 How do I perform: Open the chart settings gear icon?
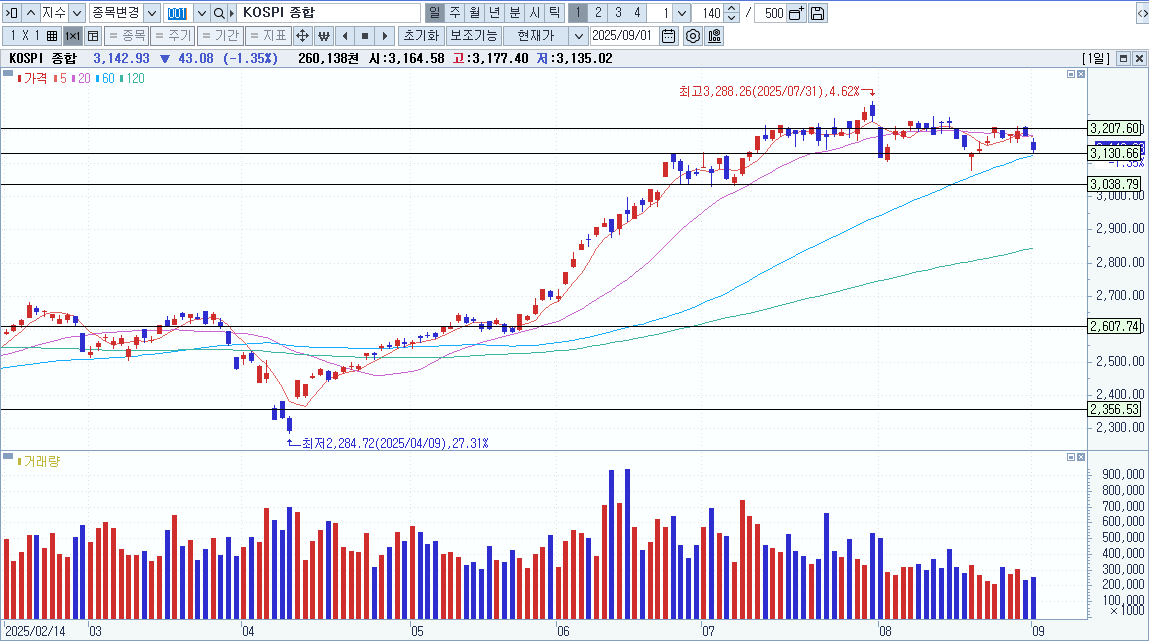(692, 35)
